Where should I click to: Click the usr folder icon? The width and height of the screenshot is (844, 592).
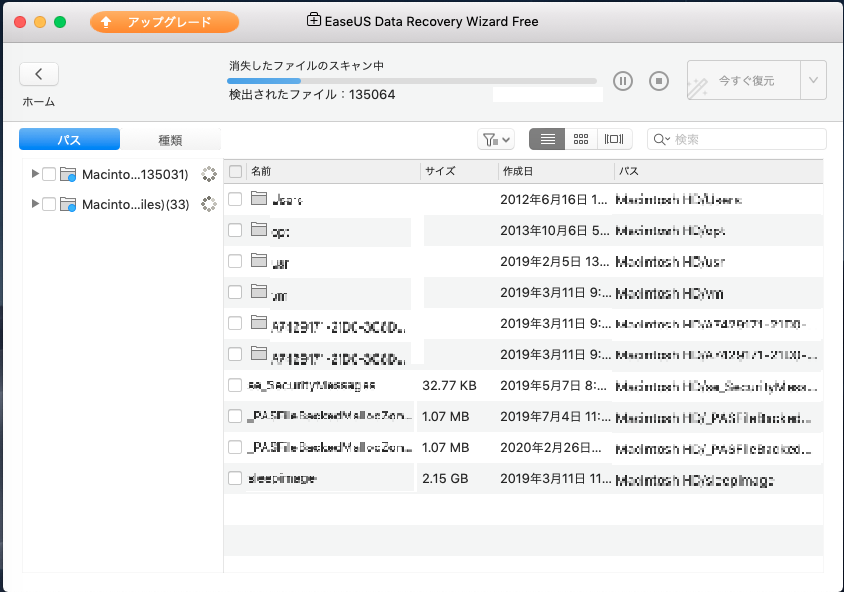[259, 260]
